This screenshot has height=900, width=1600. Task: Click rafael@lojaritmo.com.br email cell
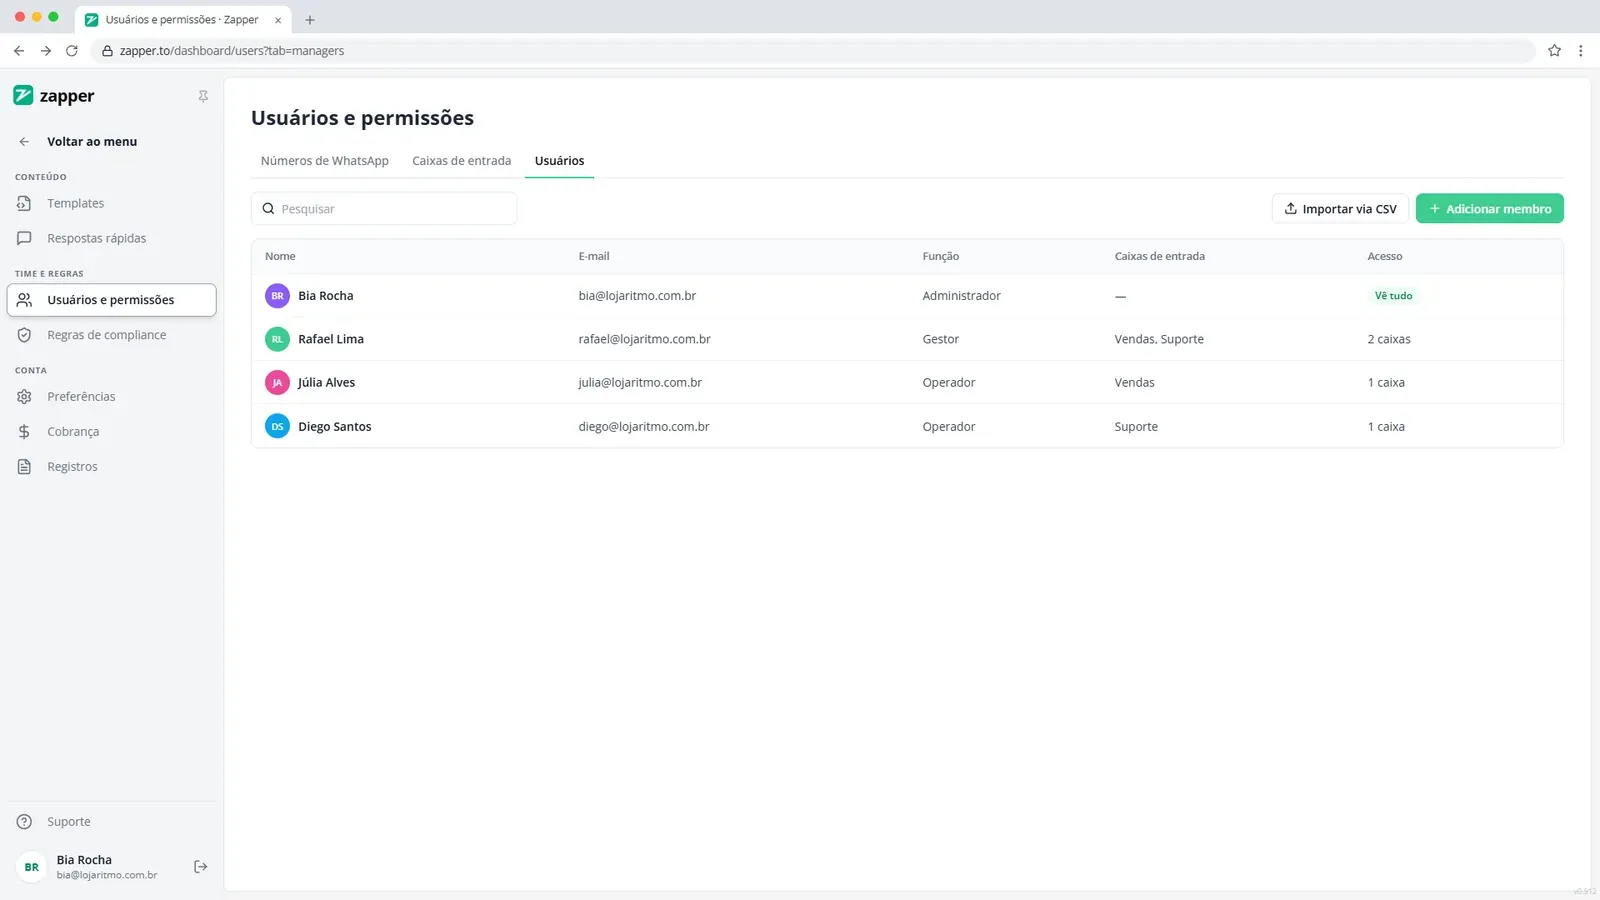644,339
